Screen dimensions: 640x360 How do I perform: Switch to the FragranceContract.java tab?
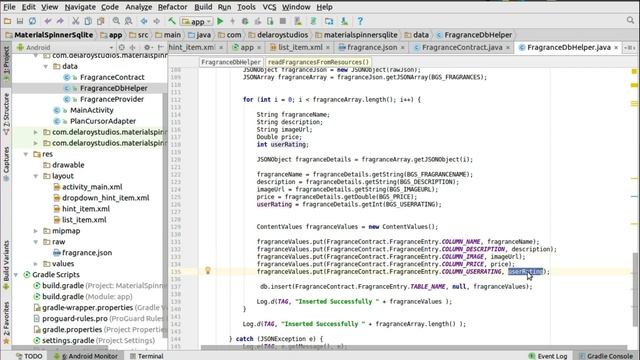click(x=462, y=47)
